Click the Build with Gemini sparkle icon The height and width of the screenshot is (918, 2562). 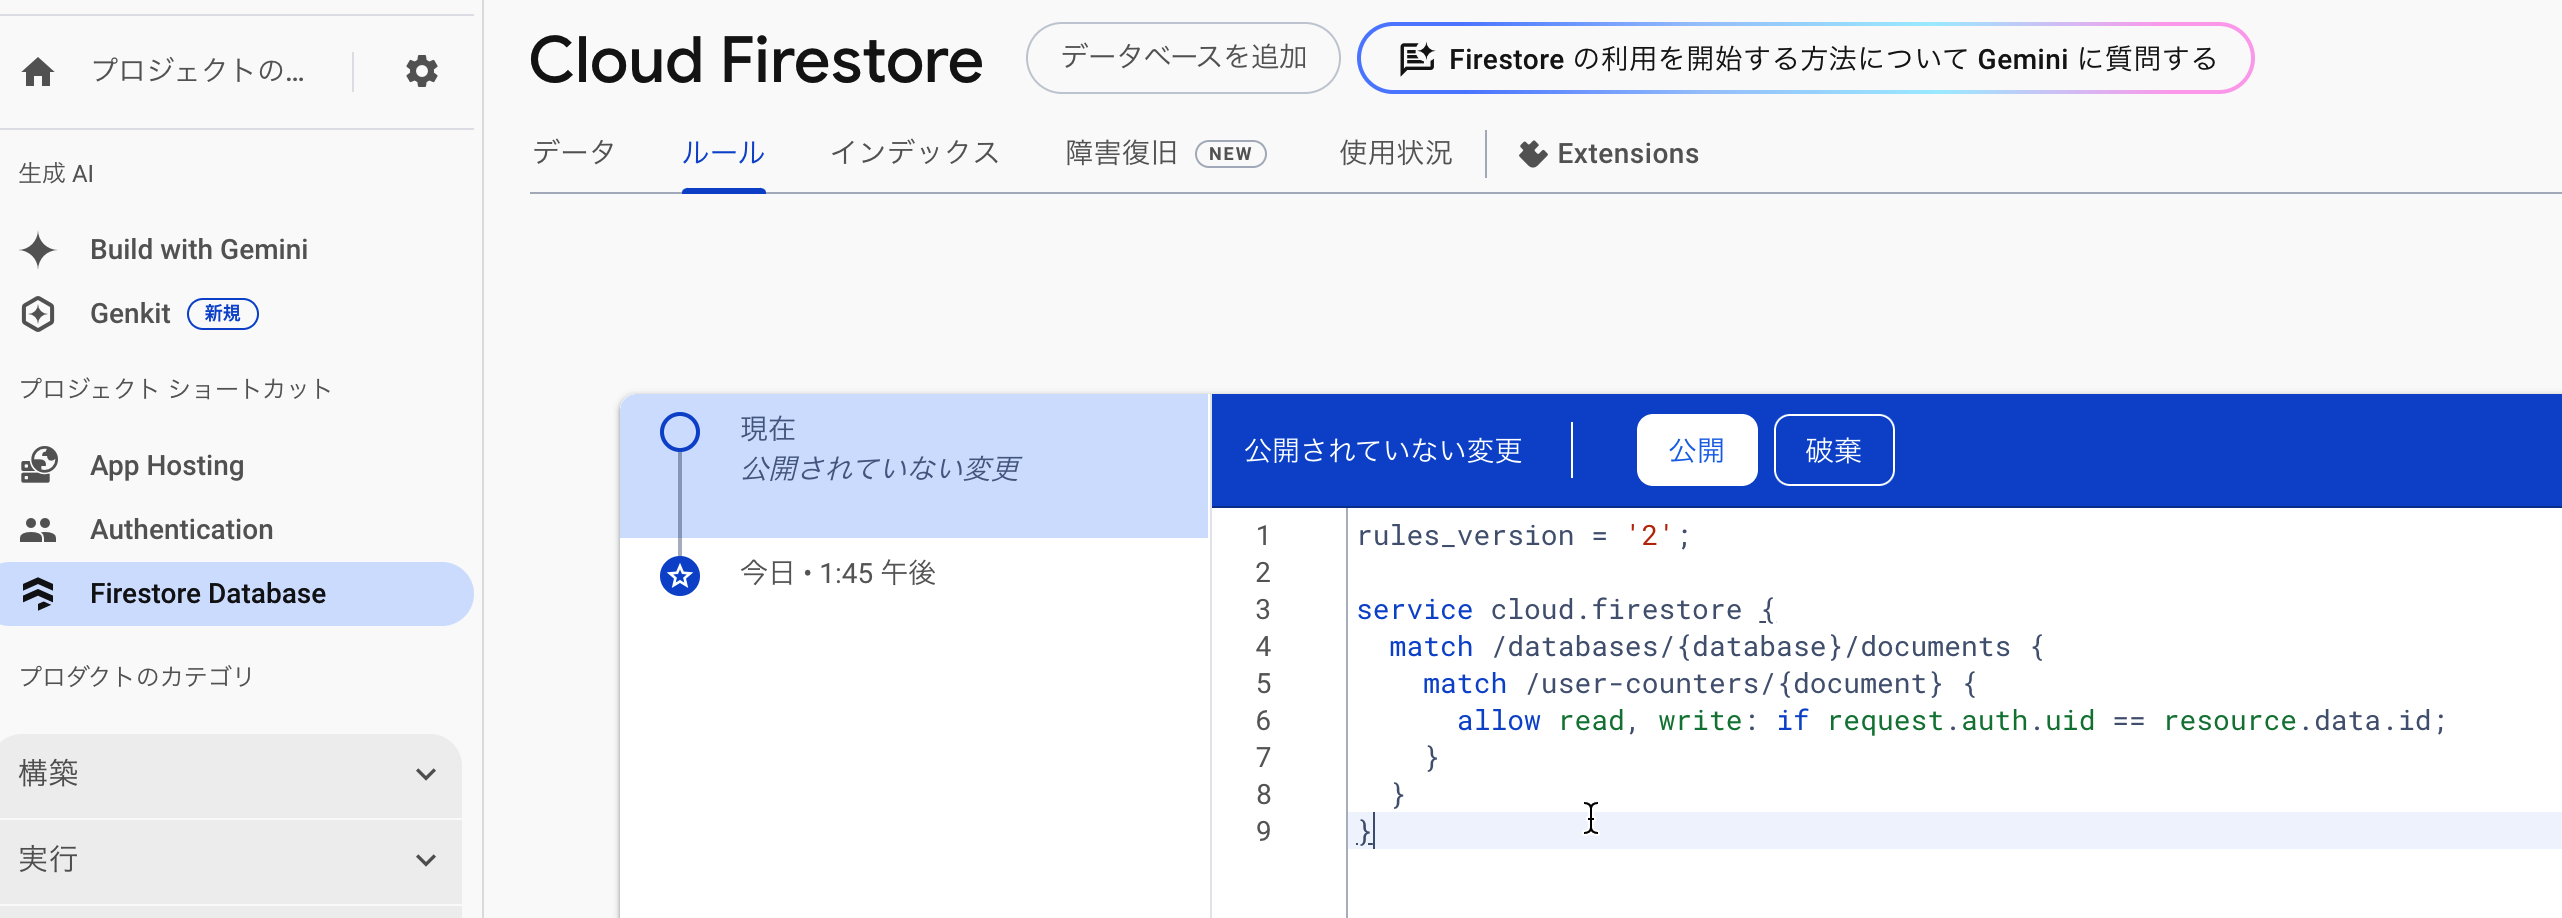click(x=38, y=250)
